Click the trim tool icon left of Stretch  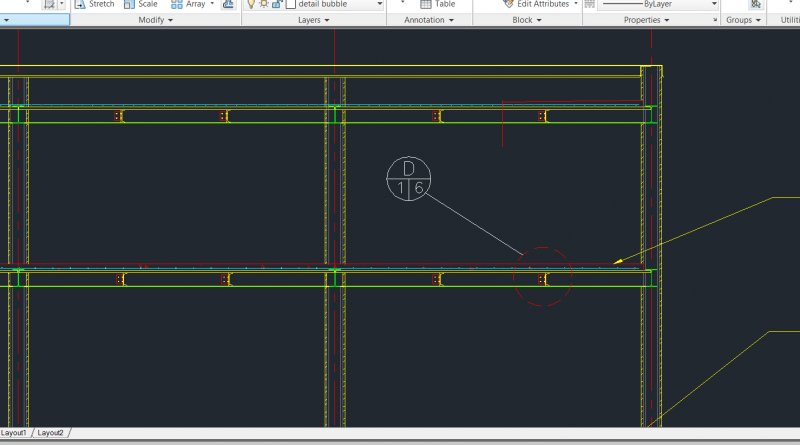click(x=49, y=4)
